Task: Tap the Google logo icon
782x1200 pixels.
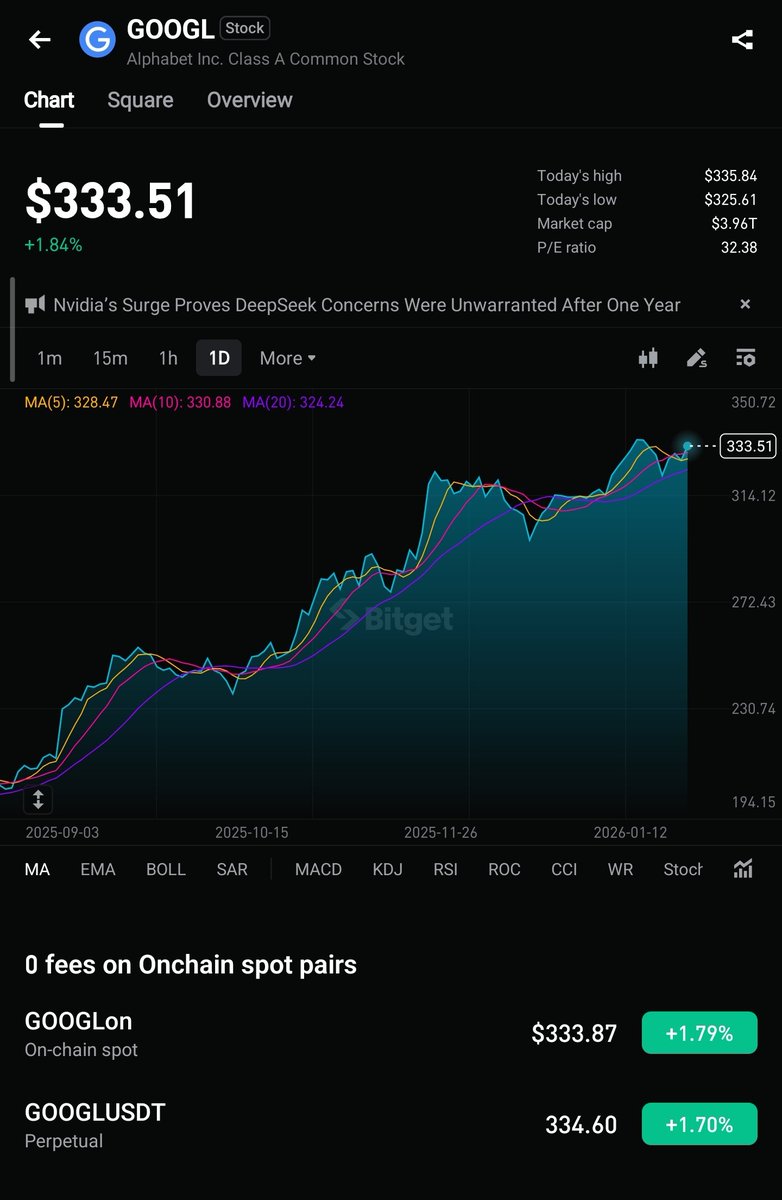Action: (x=98, y=40)
